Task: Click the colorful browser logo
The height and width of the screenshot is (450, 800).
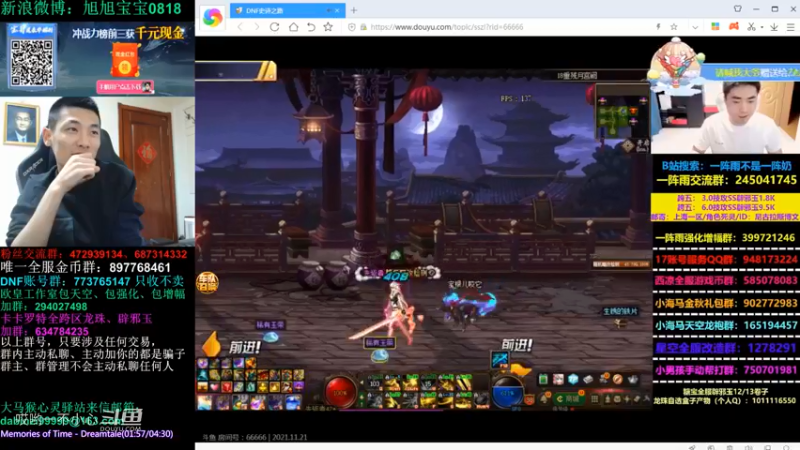Action: [212, 17]
